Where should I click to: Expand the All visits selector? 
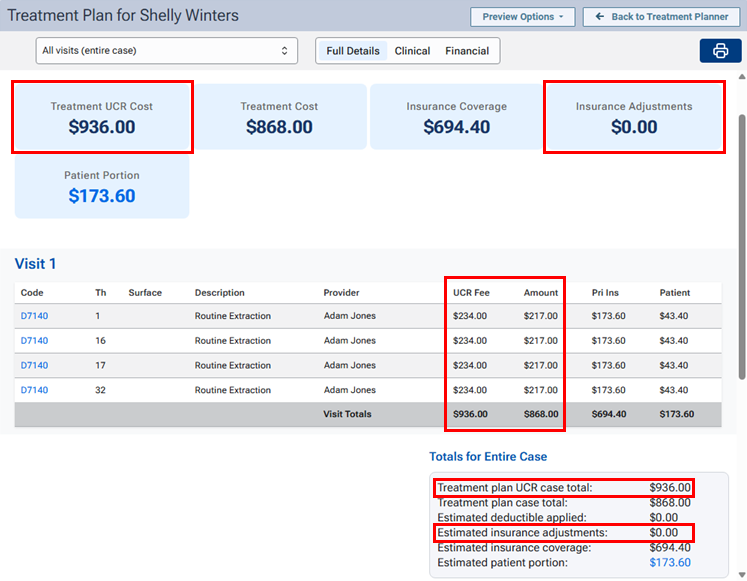166,50
